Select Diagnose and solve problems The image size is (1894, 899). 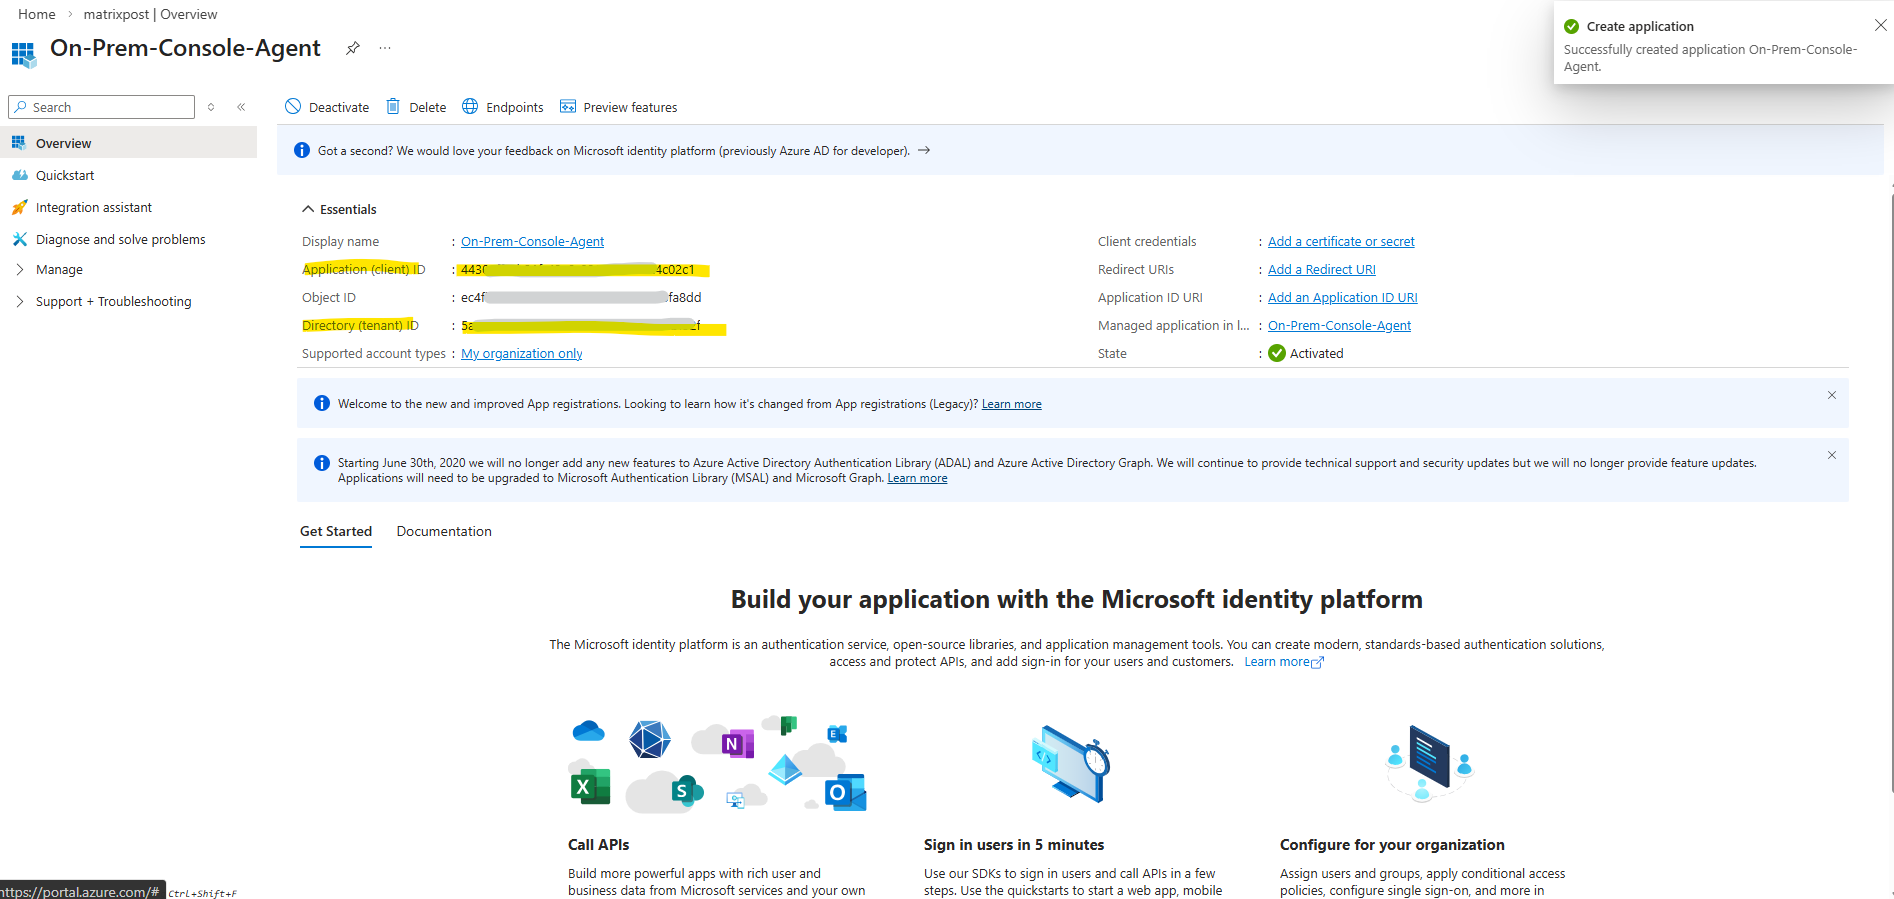coord(120,239)
